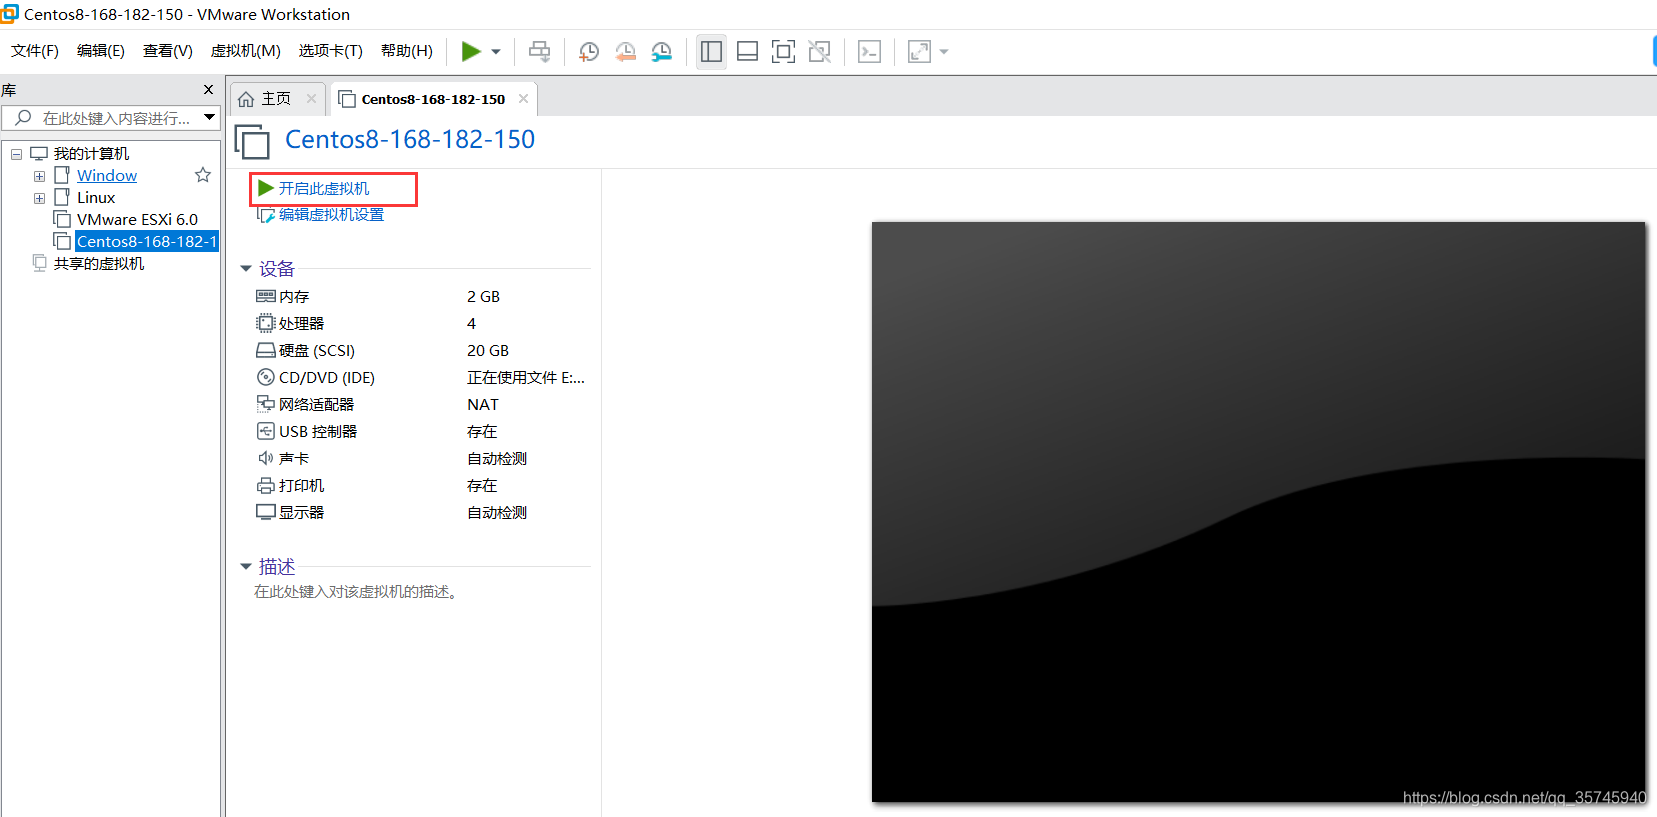Viewport: 1657px width, 817px height.
Task: Collapse the 描述 section
Action: click(246, 567)
